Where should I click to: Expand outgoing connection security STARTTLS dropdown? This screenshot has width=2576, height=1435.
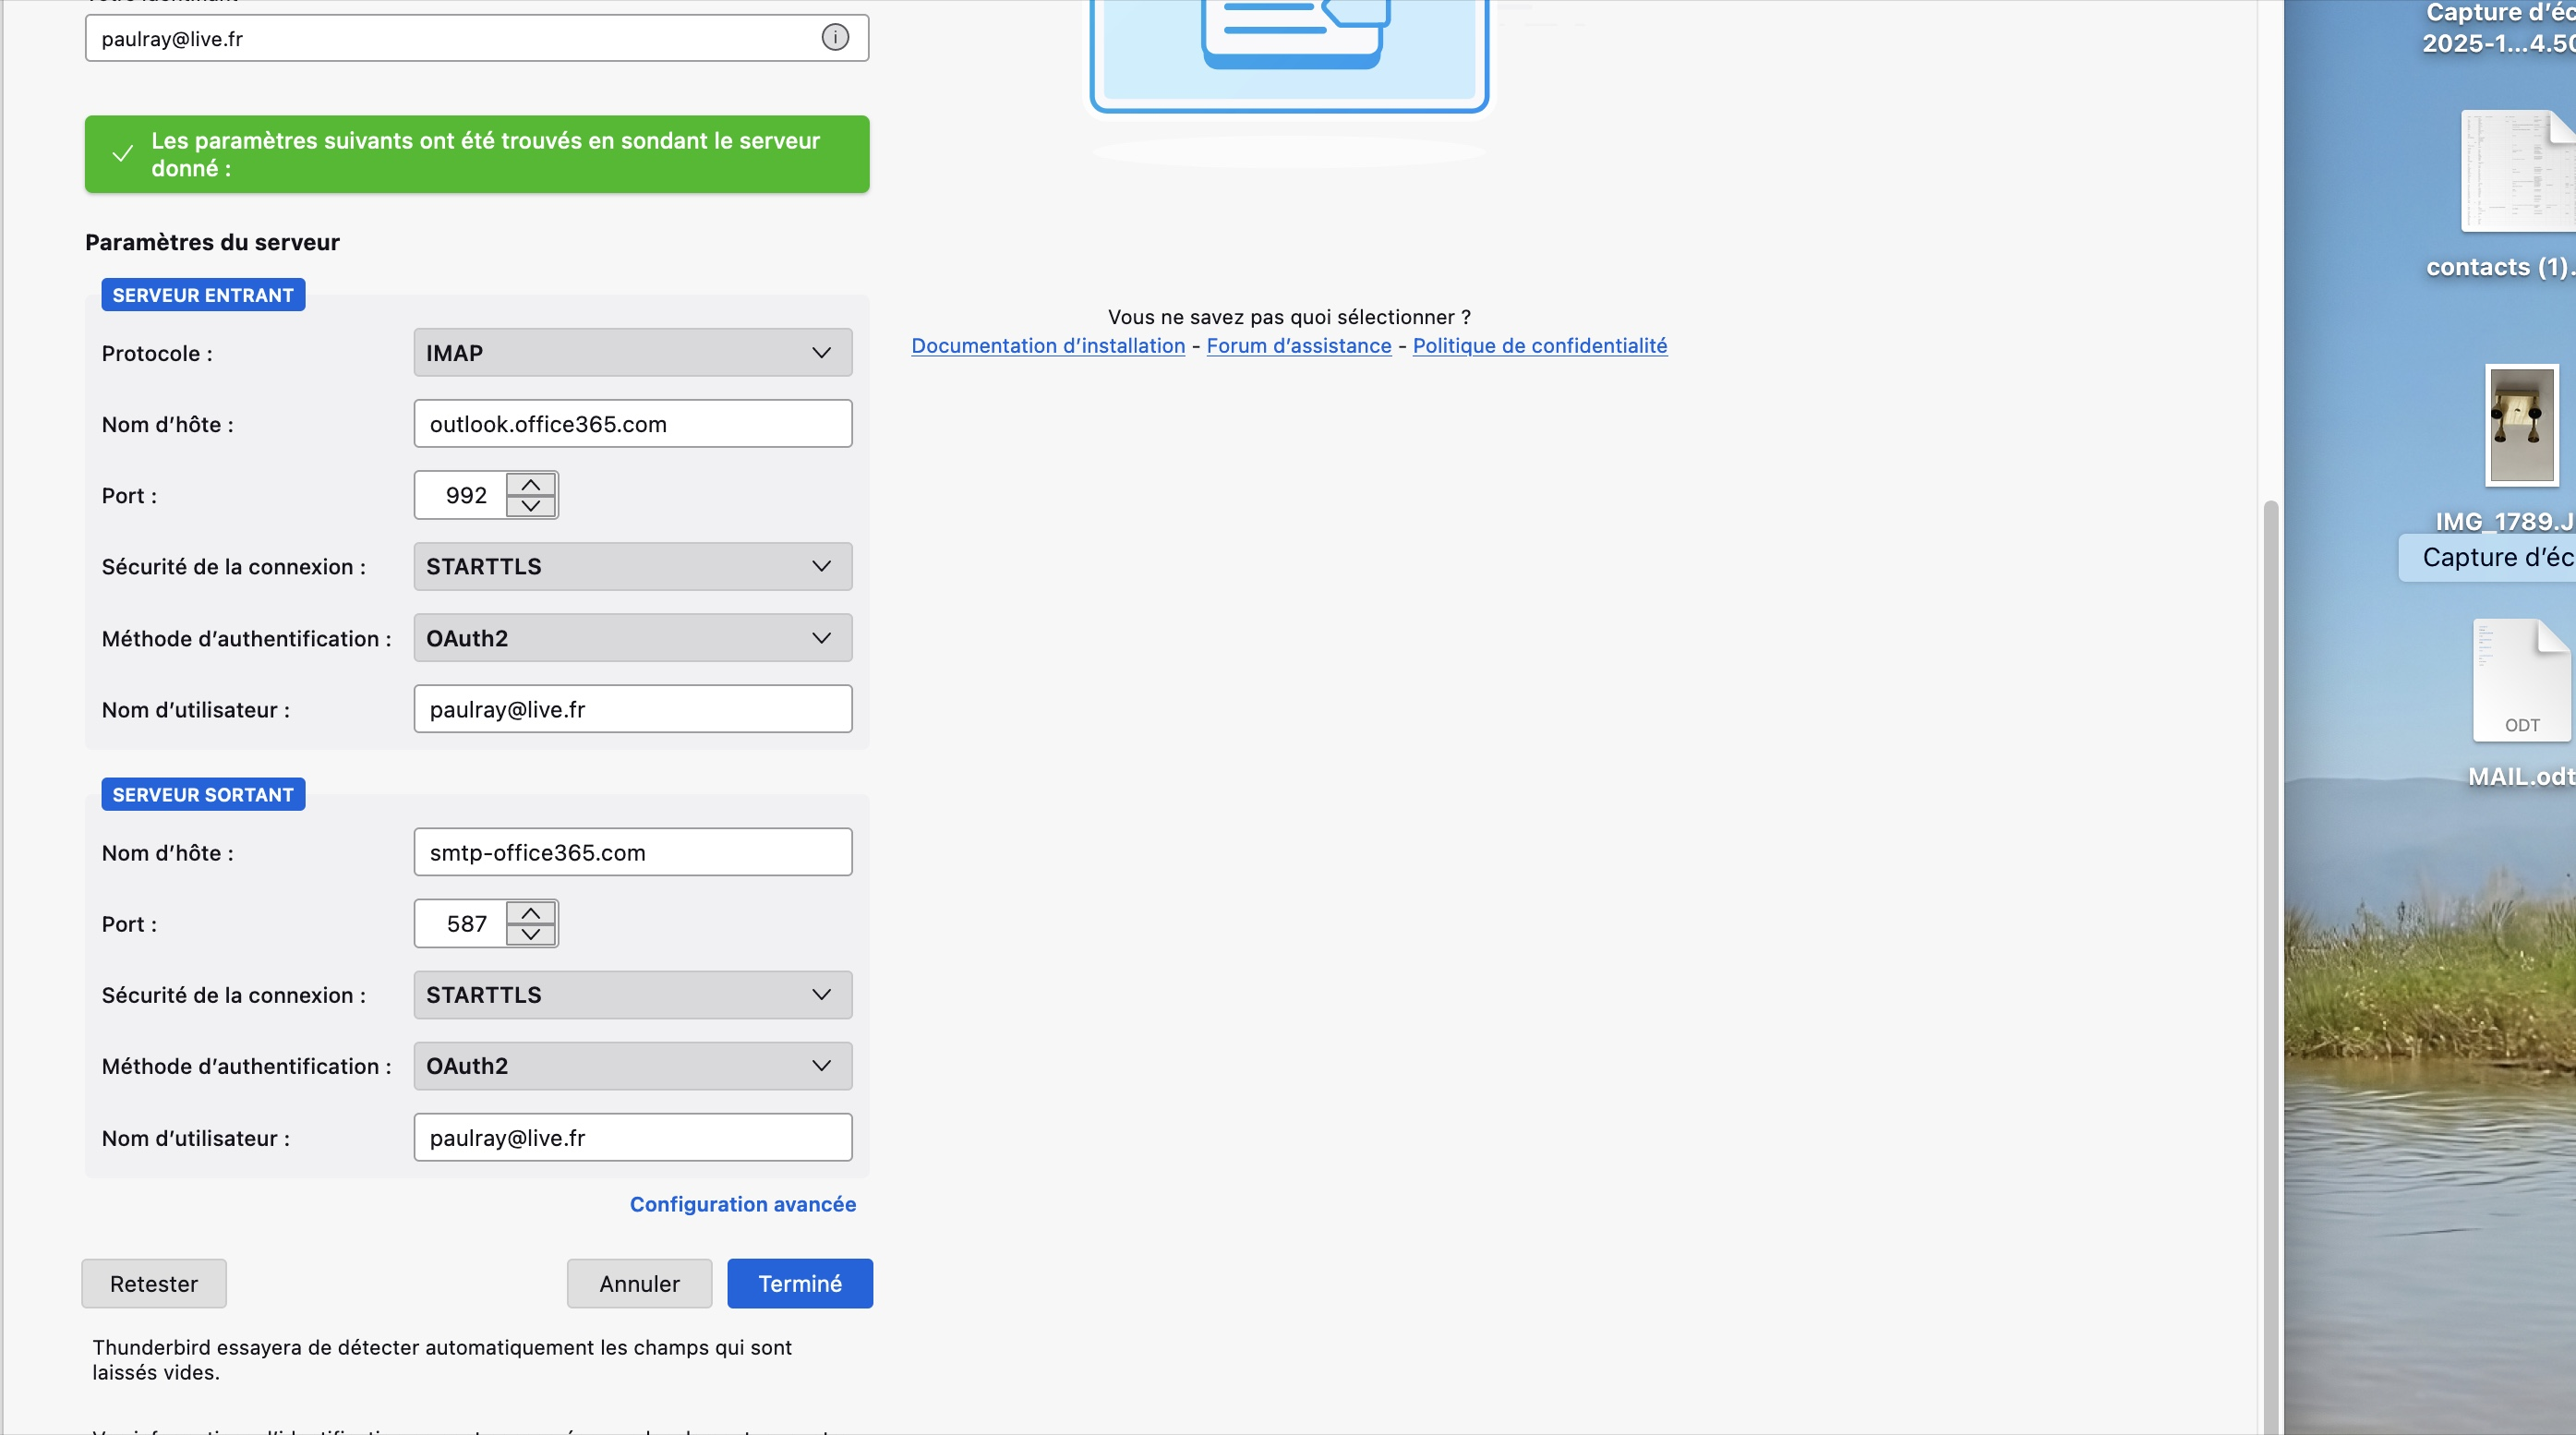click(632, 995)
